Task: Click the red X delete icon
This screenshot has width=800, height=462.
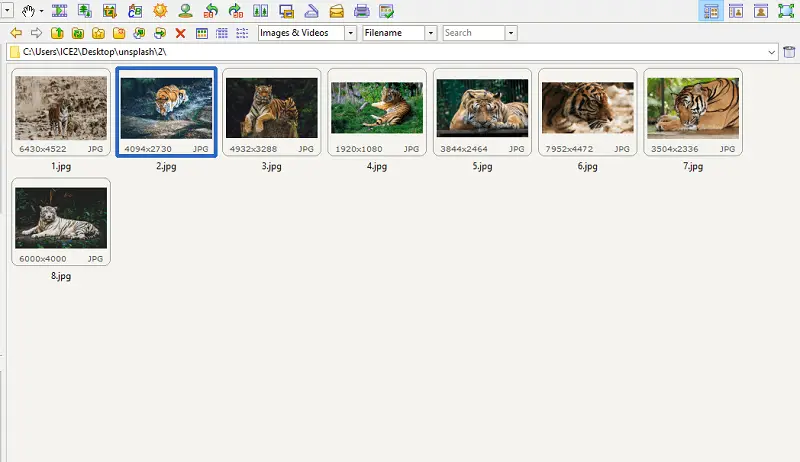Action: pos(181,33)
